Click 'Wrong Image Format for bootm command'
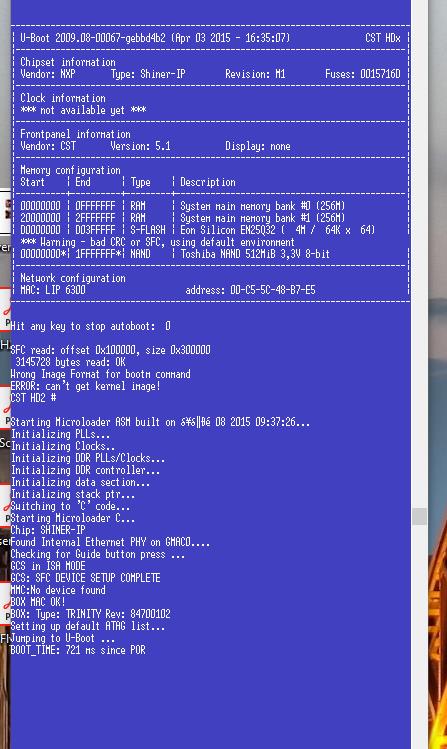The width and height of the screenshot is (447, 749). 100,374
